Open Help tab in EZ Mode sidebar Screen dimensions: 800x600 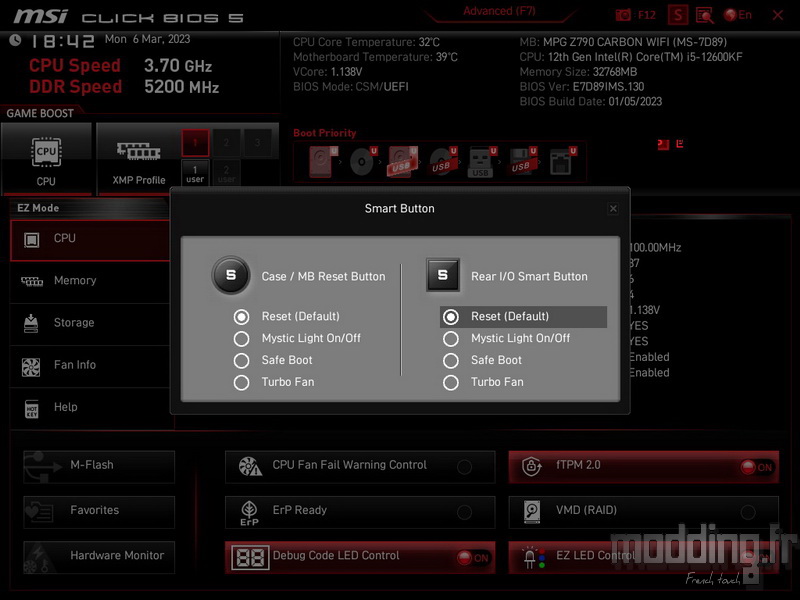pos(90,408)
